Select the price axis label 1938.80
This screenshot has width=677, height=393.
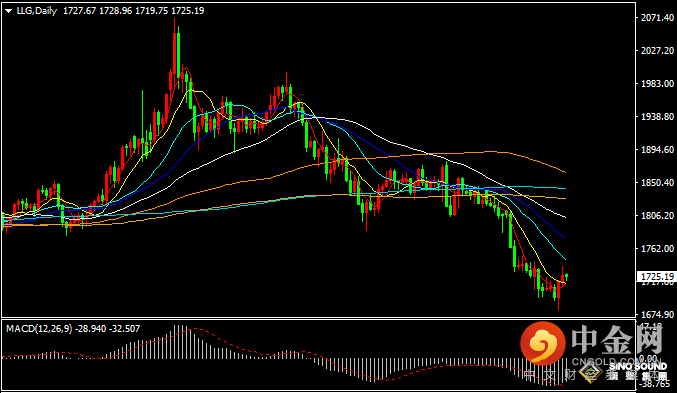click(657, 117)
